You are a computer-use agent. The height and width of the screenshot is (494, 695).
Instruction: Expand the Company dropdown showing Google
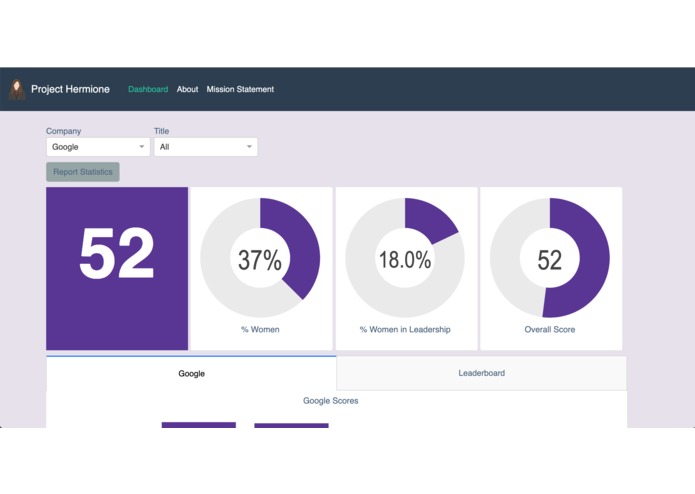pos(98,147)
